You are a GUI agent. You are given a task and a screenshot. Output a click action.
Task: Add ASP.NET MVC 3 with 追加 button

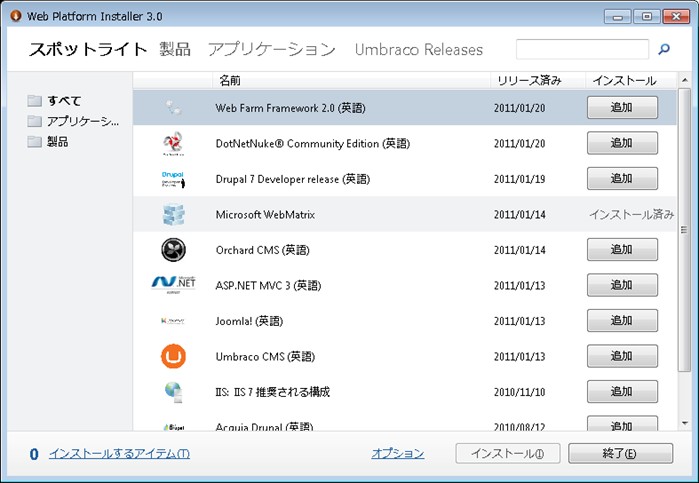[x=622, y=285]
